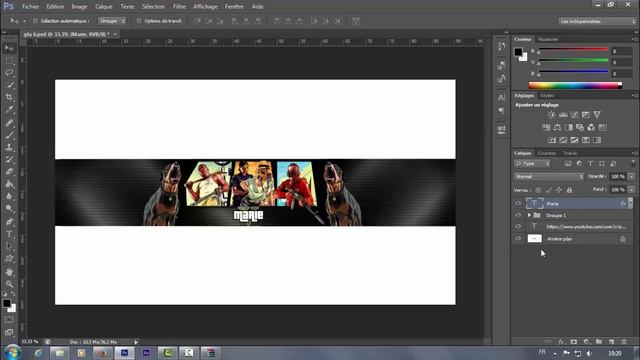Toggle lock all for the layer
Image resolution: width=640 pixels, height=360 pixels.
569,190
